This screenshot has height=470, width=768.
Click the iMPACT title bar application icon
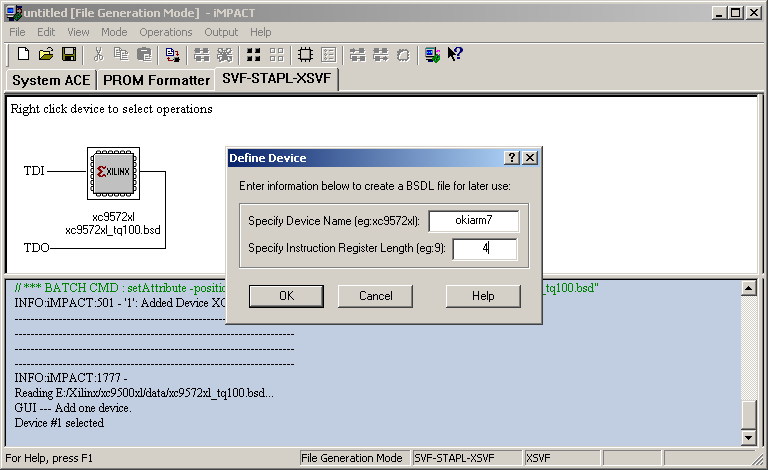(x=14, y=13)
